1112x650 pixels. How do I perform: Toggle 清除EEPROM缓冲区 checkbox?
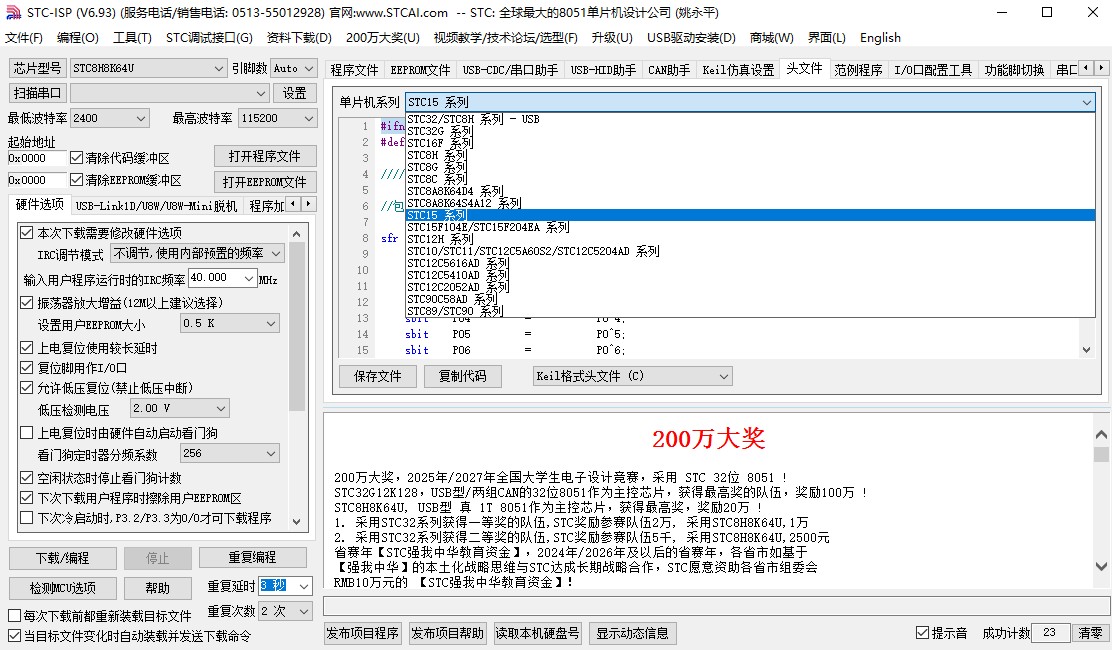point(77,180)
